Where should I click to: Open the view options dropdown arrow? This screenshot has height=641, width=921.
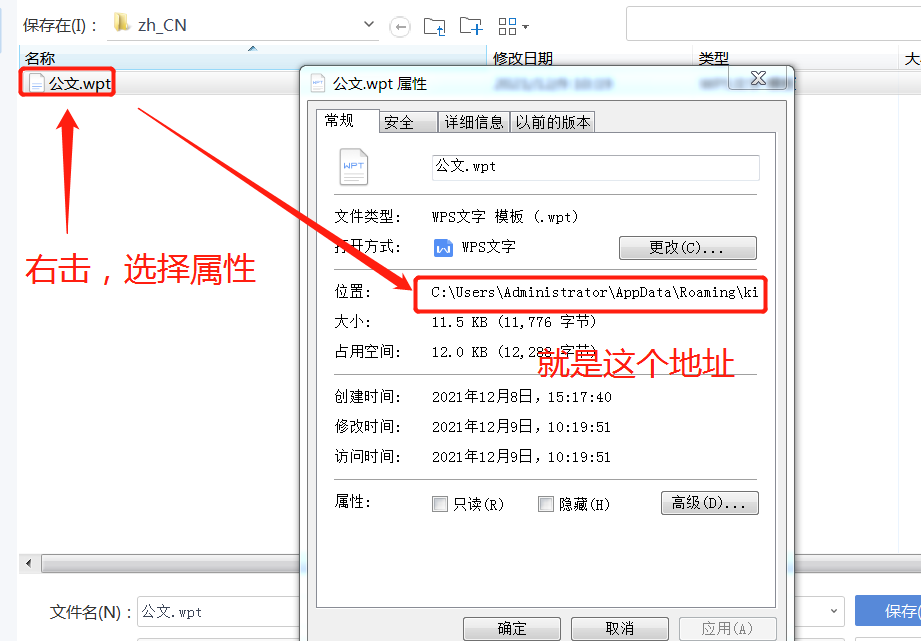[526, 27]
